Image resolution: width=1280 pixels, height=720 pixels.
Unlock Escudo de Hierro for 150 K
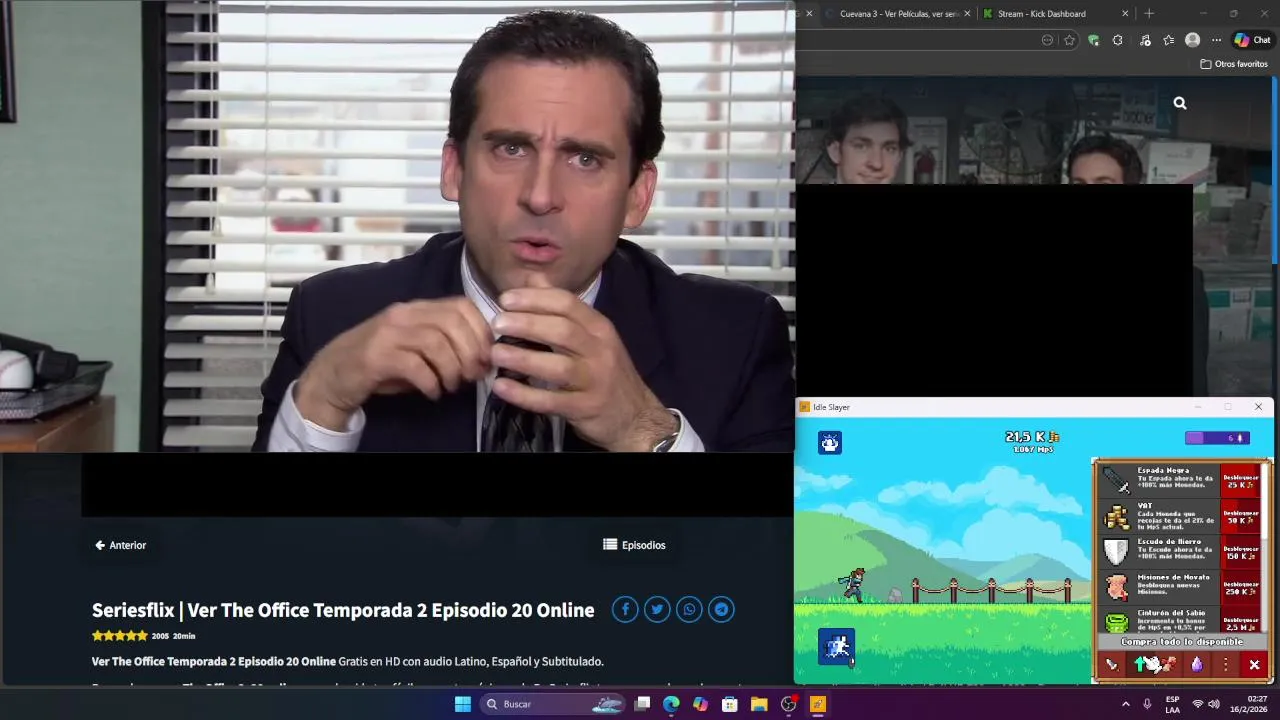pyautogui.click(x=1241, y=552)
